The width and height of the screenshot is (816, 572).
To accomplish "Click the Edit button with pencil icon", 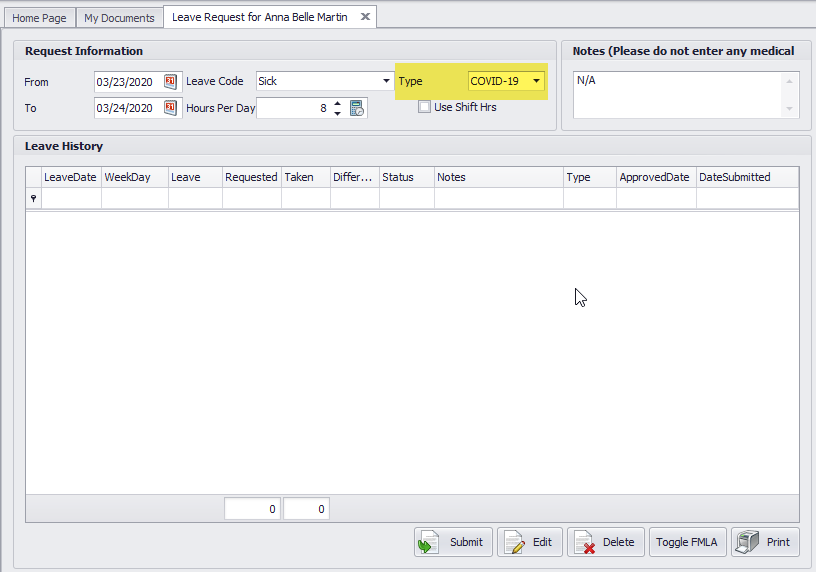I will (529, 542).
